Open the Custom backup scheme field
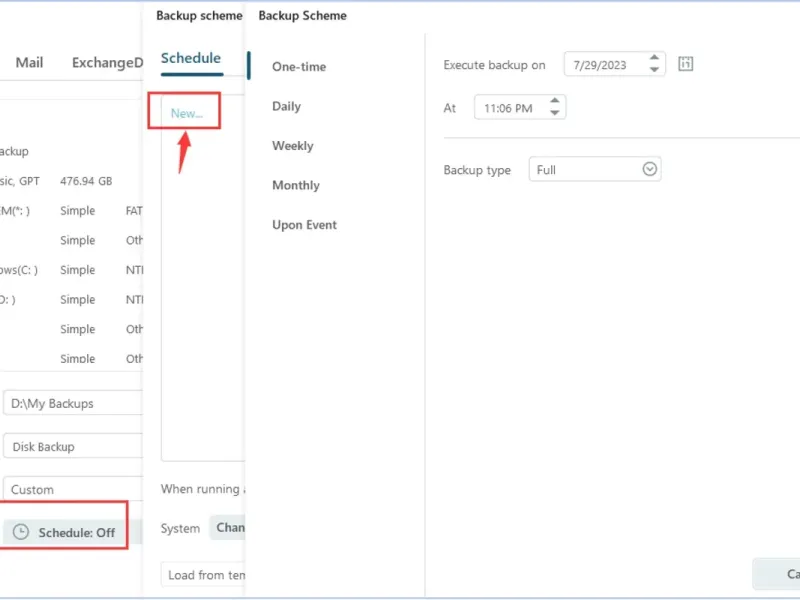Image resolution: width=800 pixels, height=600 pixels. (x=72, y=490)
